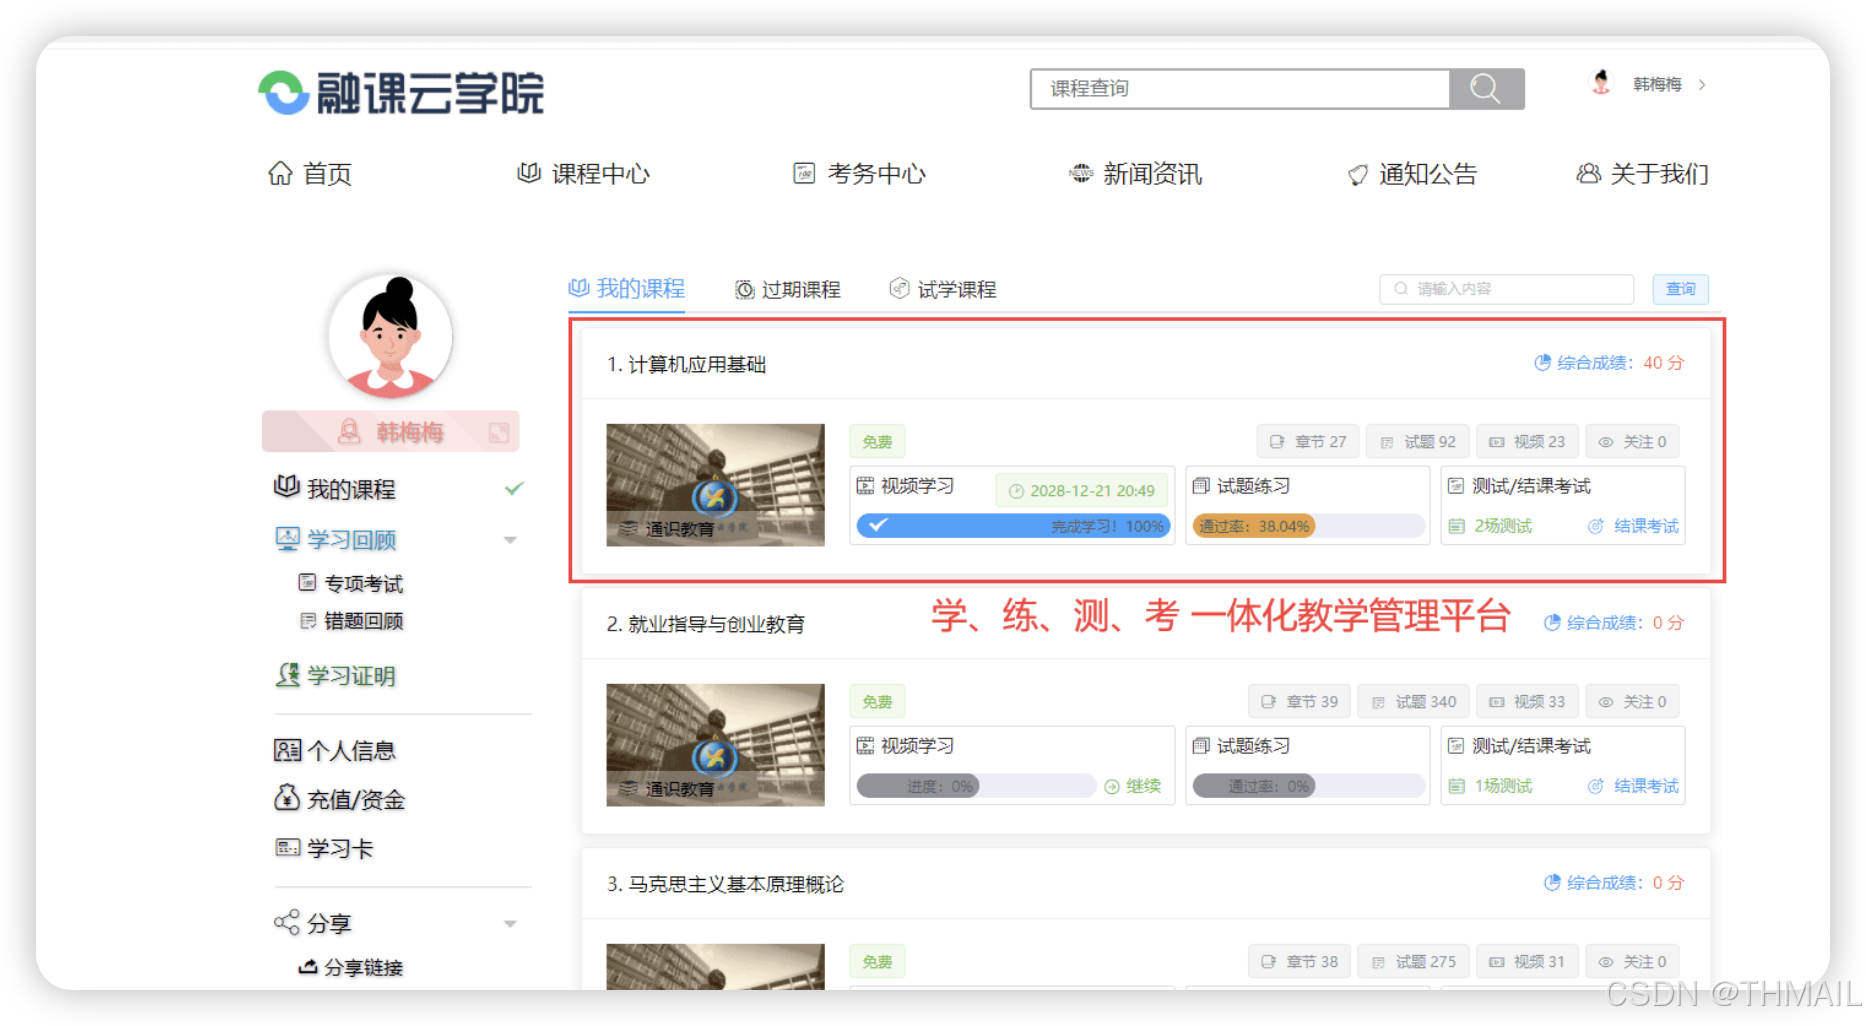Viewport: 1866px width, 1026px height.
Task: Expand the 学习回顾 section
Action: [x=511, y=539]
